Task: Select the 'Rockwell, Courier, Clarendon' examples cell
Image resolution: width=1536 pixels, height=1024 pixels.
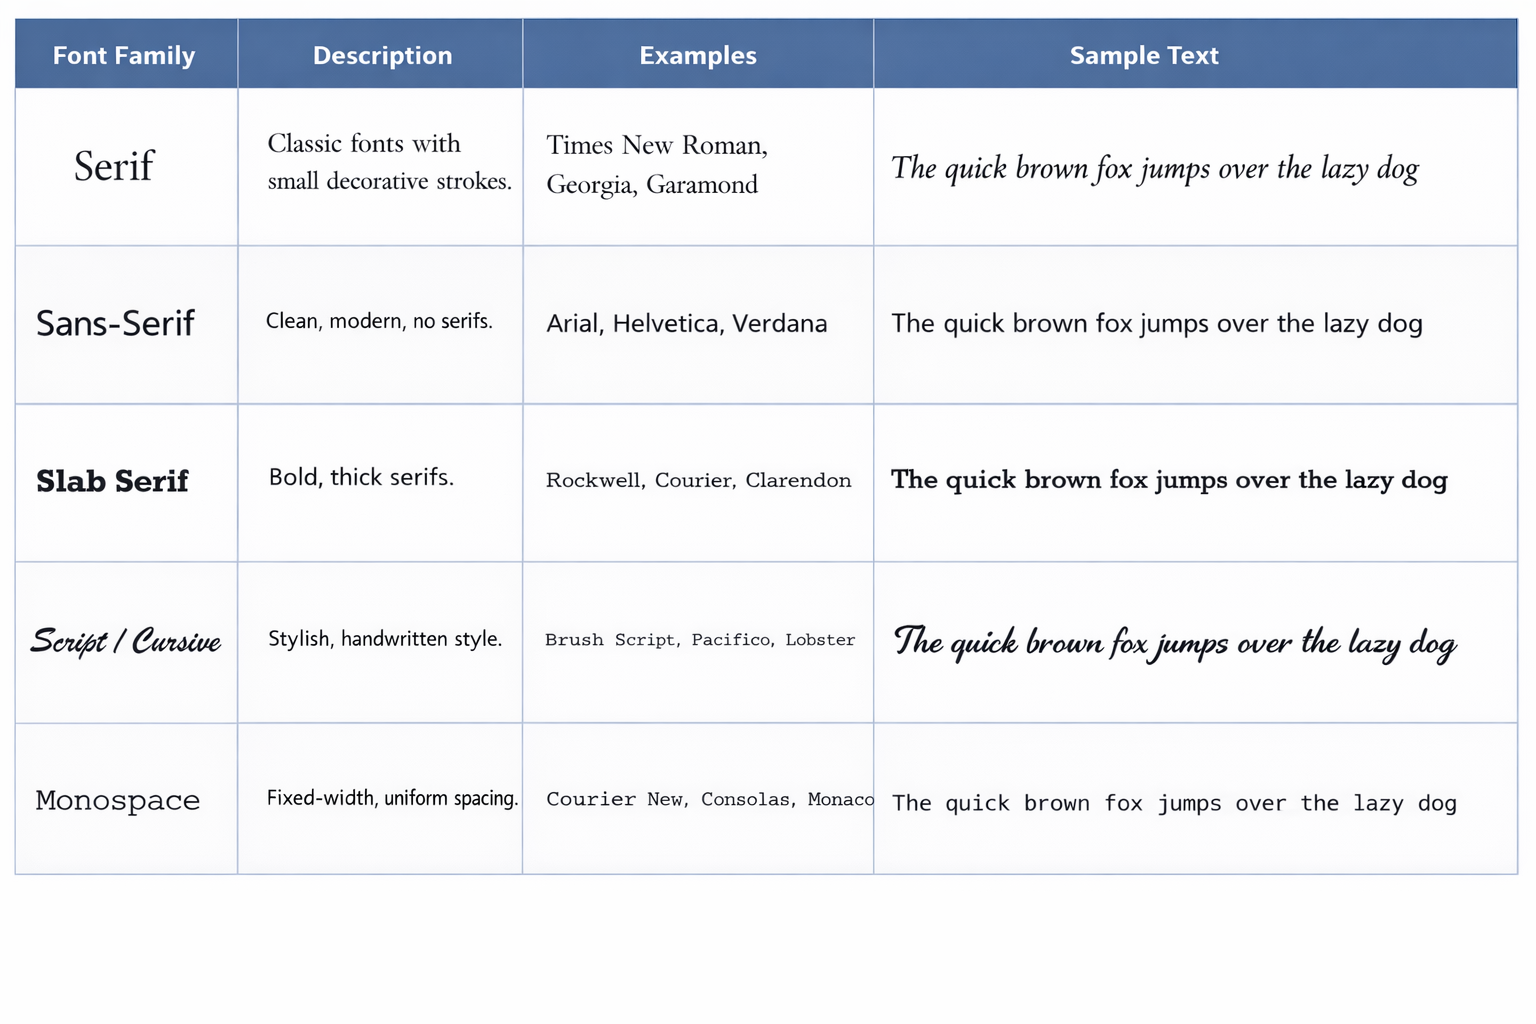Action: [698, 480]
